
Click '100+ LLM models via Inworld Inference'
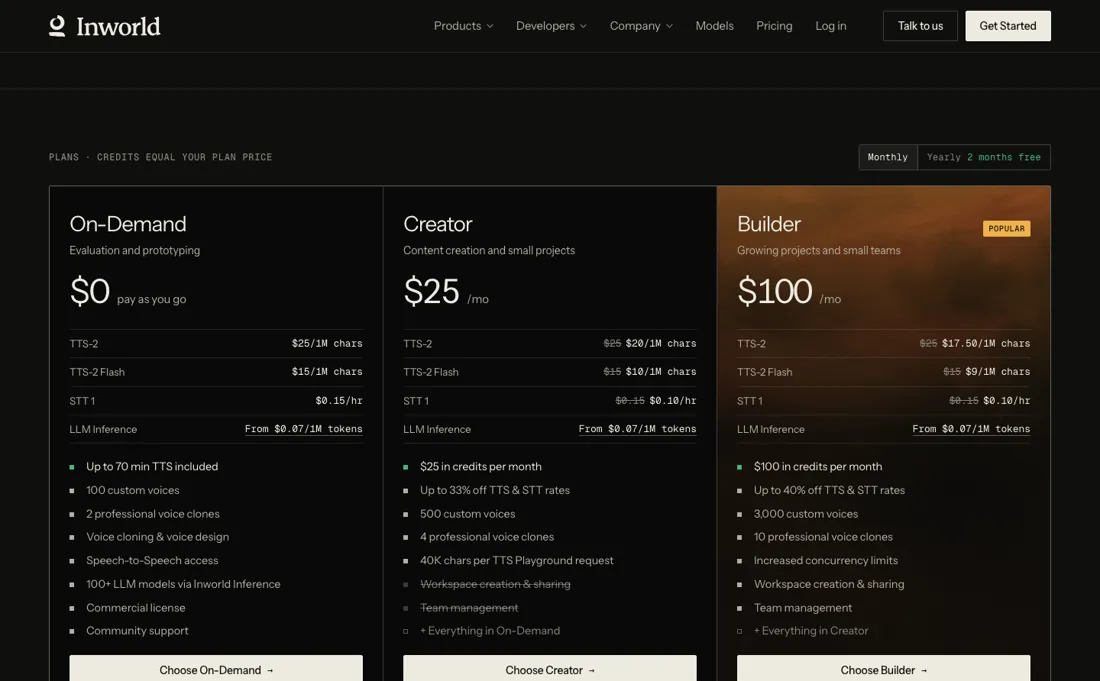(183, 584)
